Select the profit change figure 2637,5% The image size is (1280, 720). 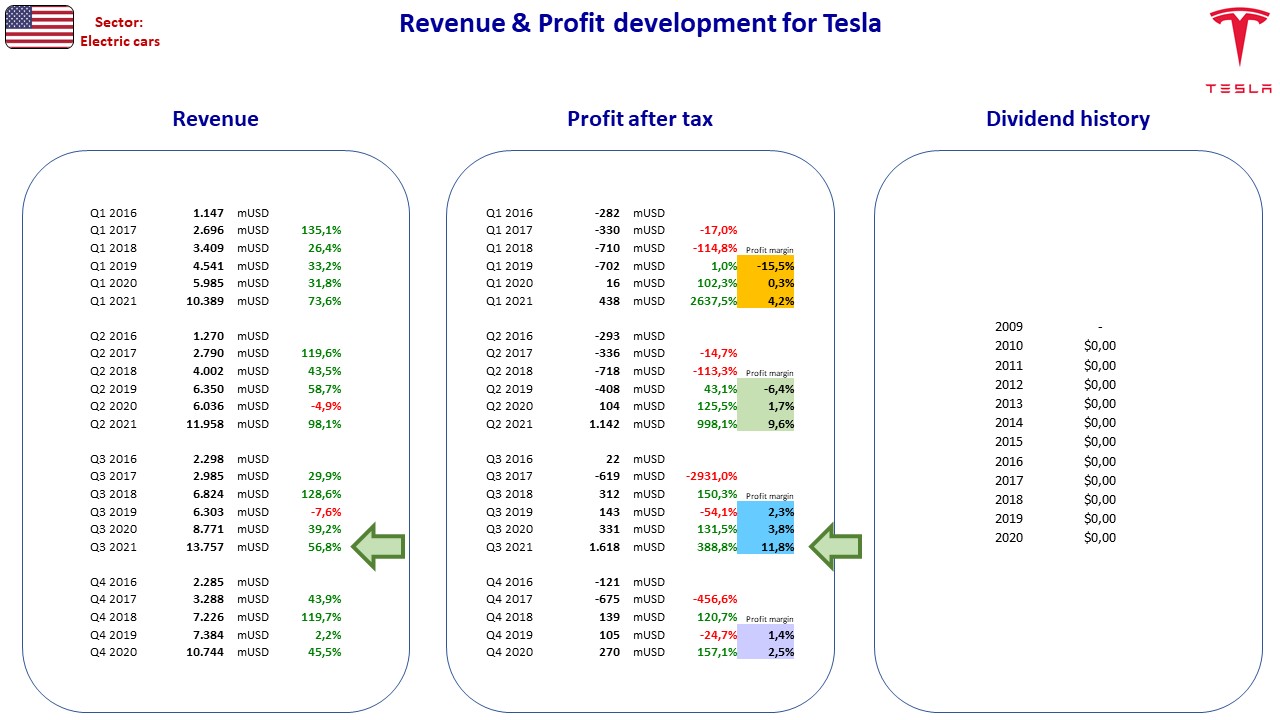point(714,301)
